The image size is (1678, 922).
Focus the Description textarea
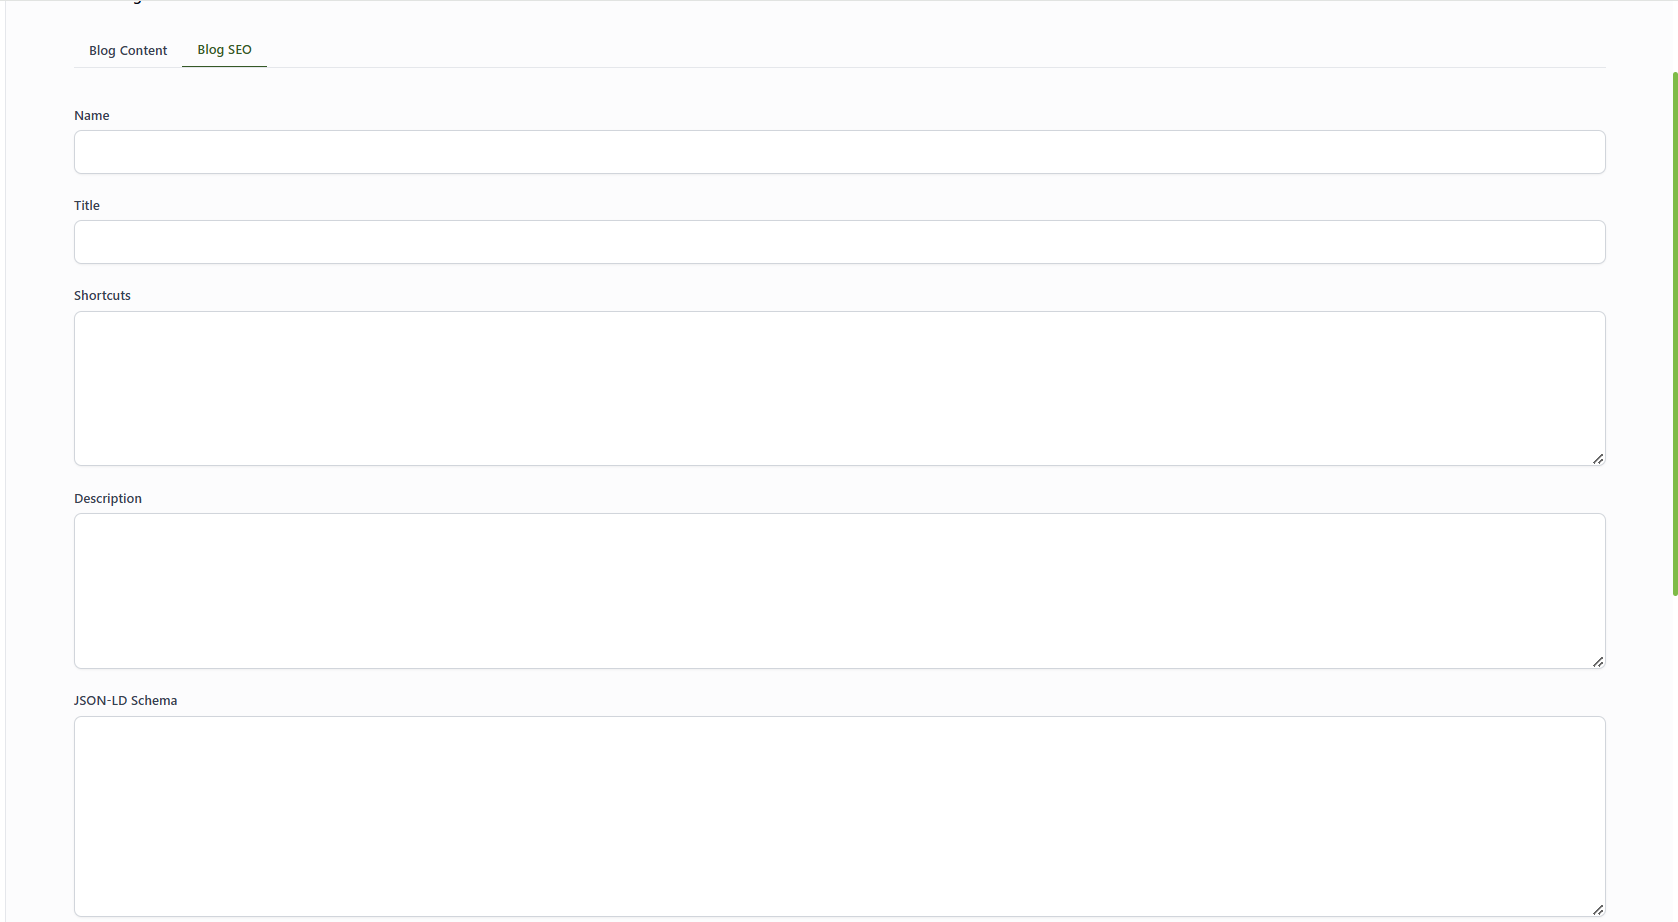840,591
